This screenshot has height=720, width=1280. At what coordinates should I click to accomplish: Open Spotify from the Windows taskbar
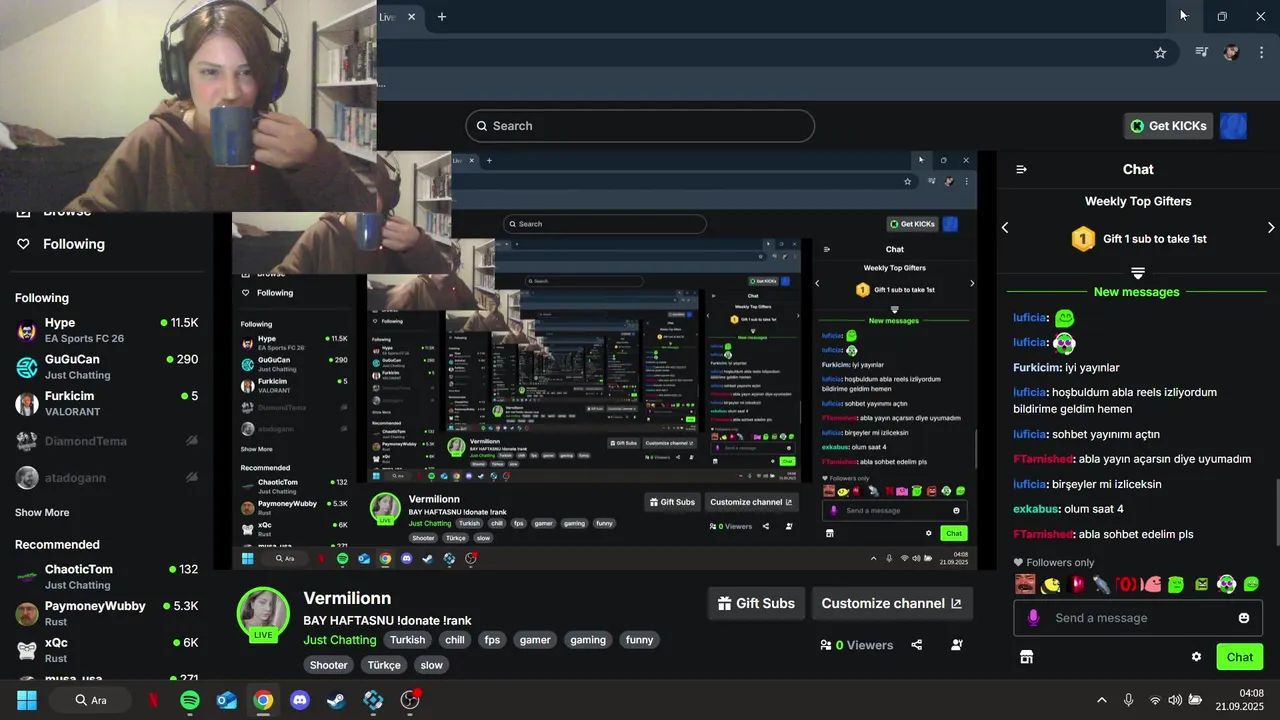point(190,700)
